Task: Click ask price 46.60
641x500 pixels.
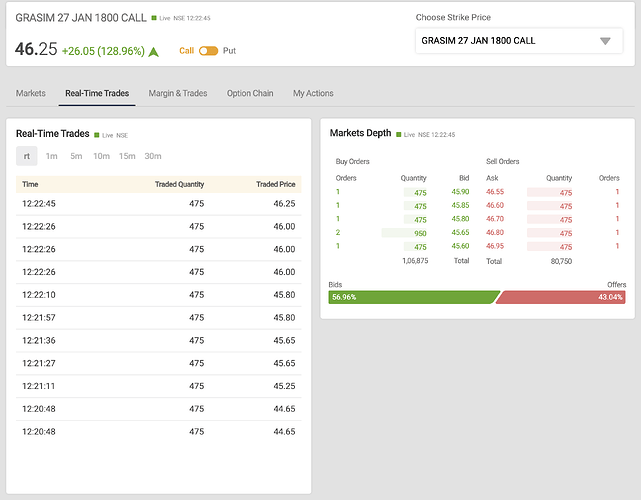Action: (x=495, y=205)
